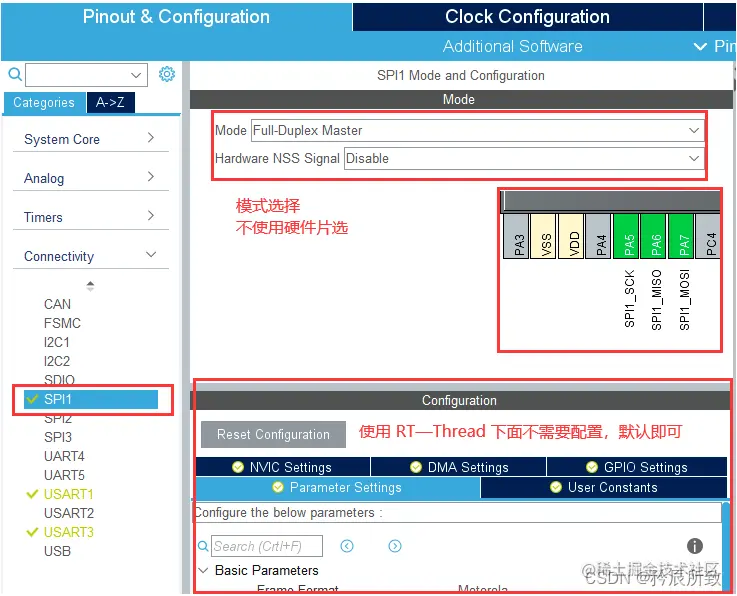Select CAN in Connectivity list
This screenshot has width=737, height=596.
pos(57,304)
